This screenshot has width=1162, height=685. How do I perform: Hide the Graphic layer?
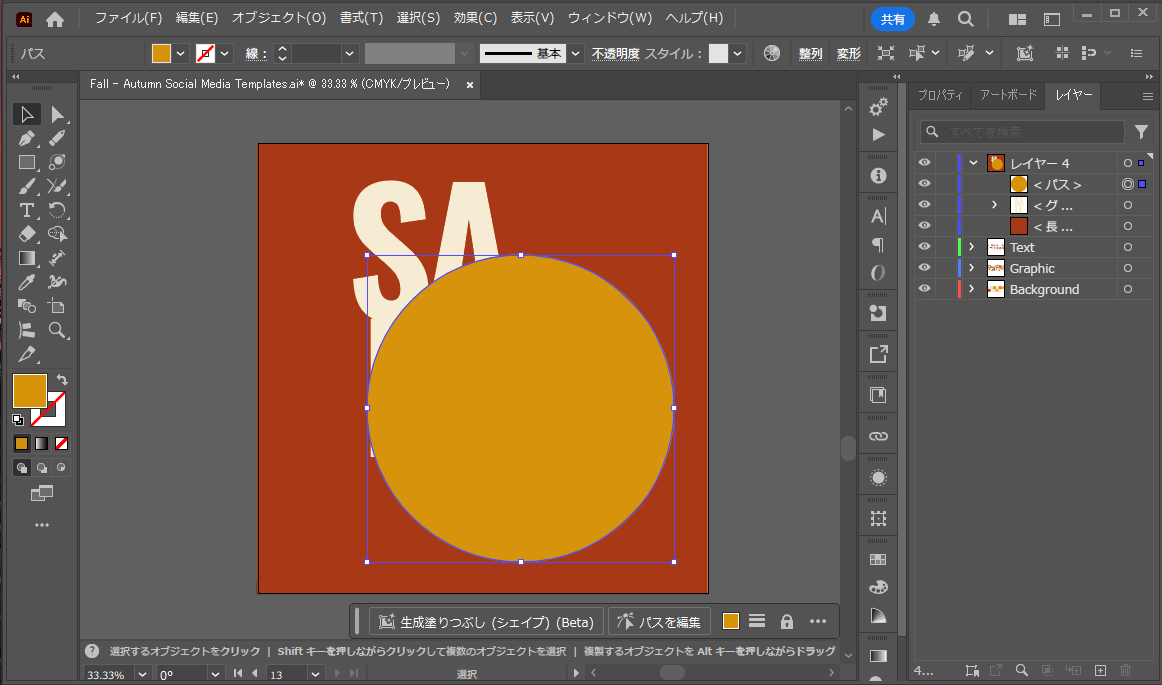click(x=924, y=268)
